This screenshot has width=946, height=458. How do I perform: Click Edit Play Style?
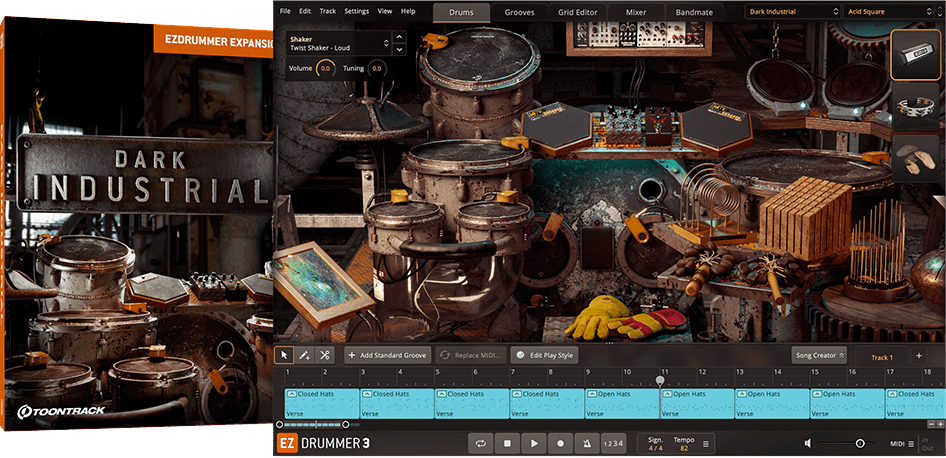pyautogui.click(x=545, y=355)
